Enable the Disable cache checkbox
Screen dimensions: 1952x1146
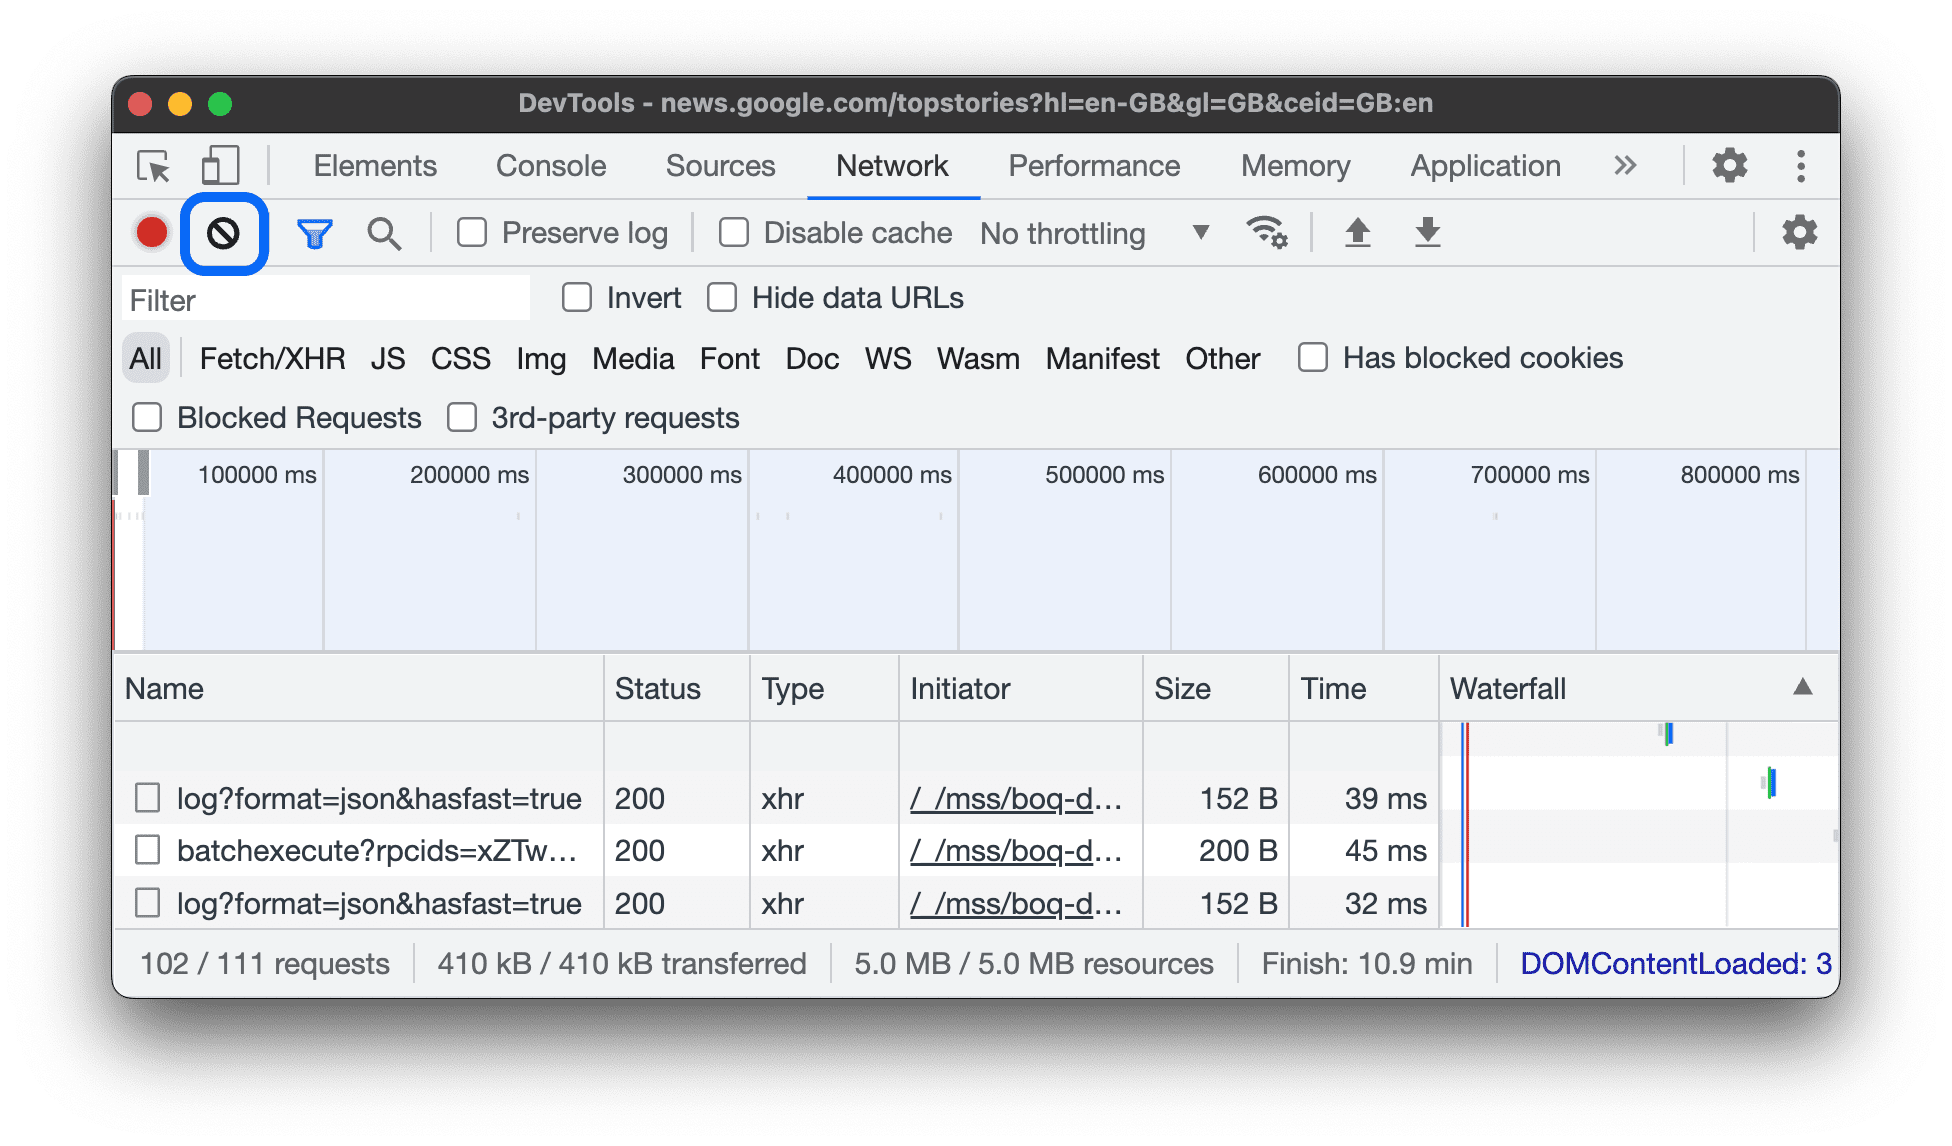[730, 231]
